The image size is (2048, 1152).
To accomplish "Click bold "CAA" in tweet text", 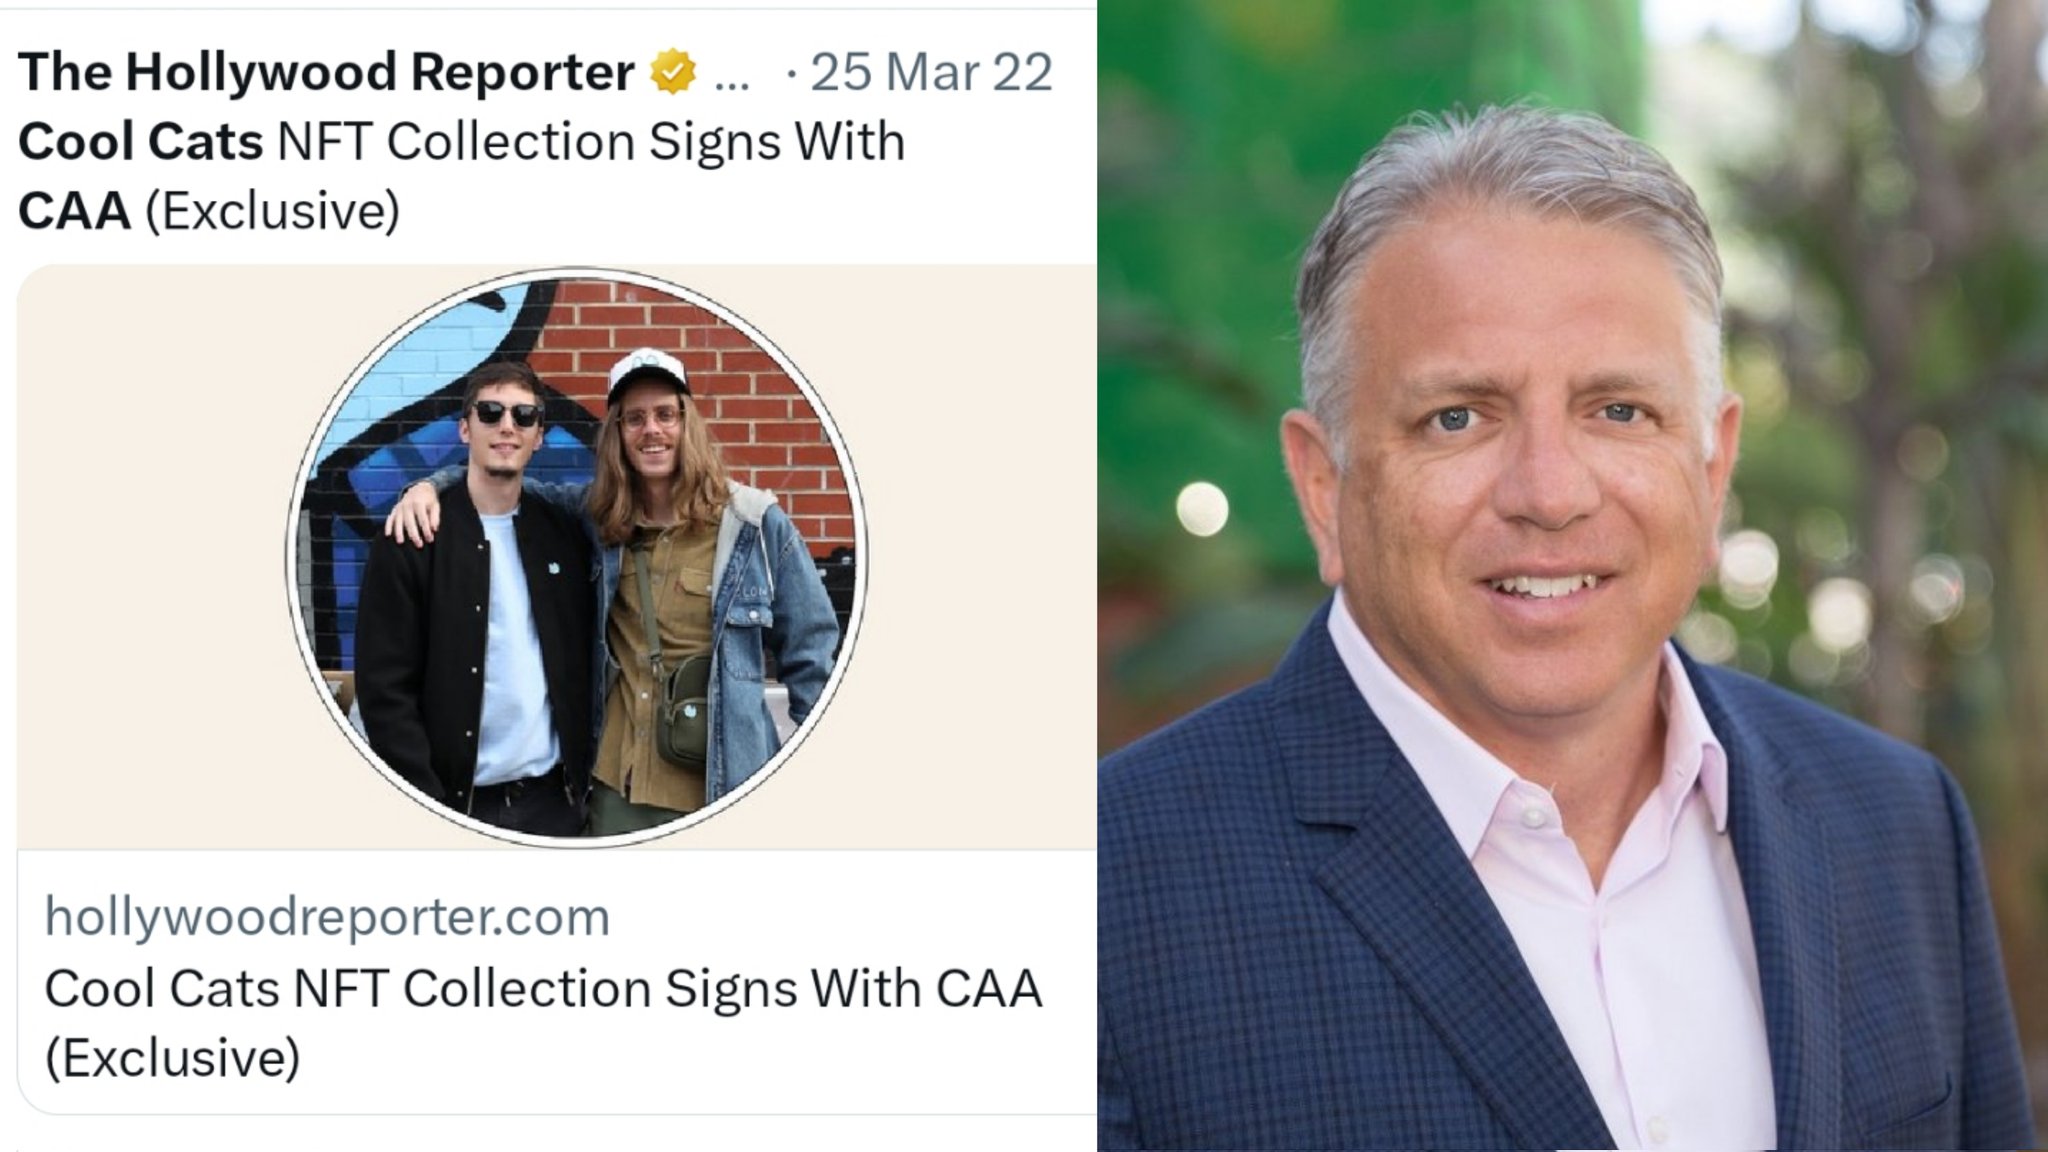I will point(74,211).
